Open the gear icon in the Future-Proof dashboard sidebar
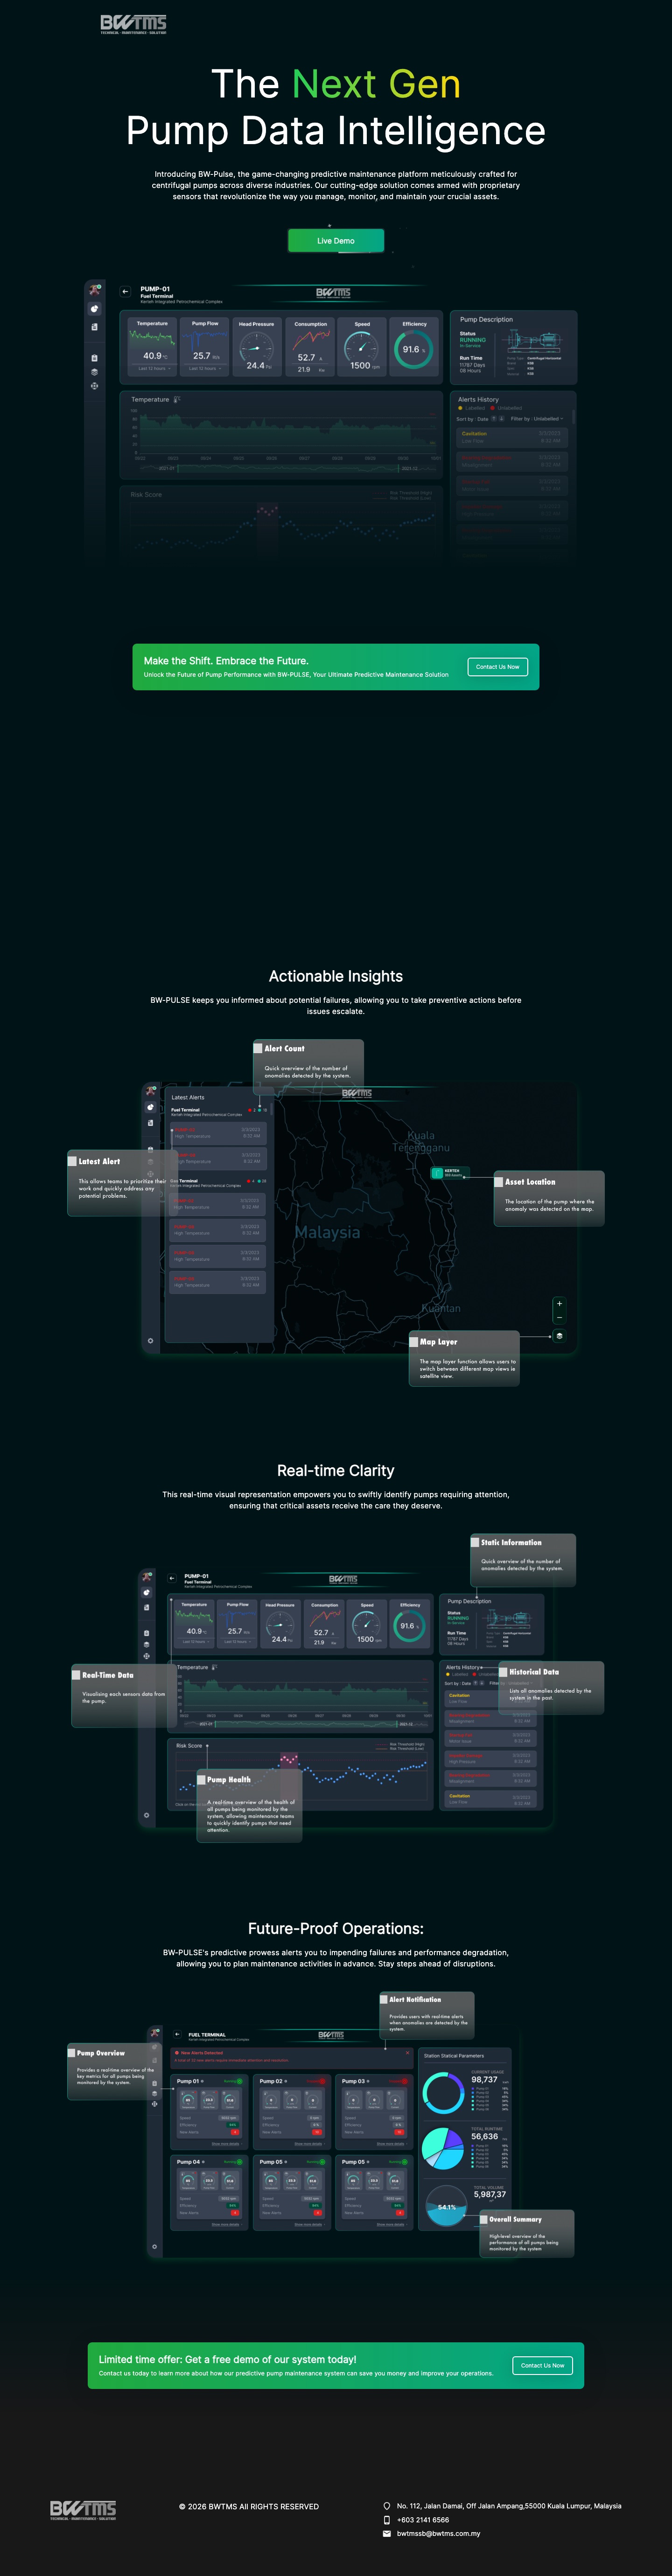672x2576 pixels. tap(154, 2247)
